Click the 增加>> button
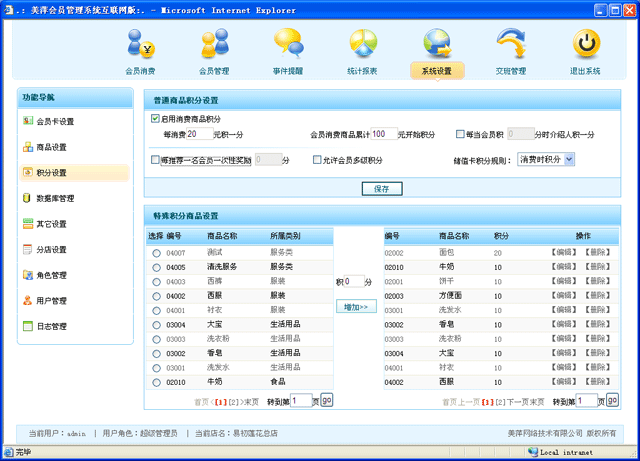Viewport: 640px width, 461px height. 356,307
